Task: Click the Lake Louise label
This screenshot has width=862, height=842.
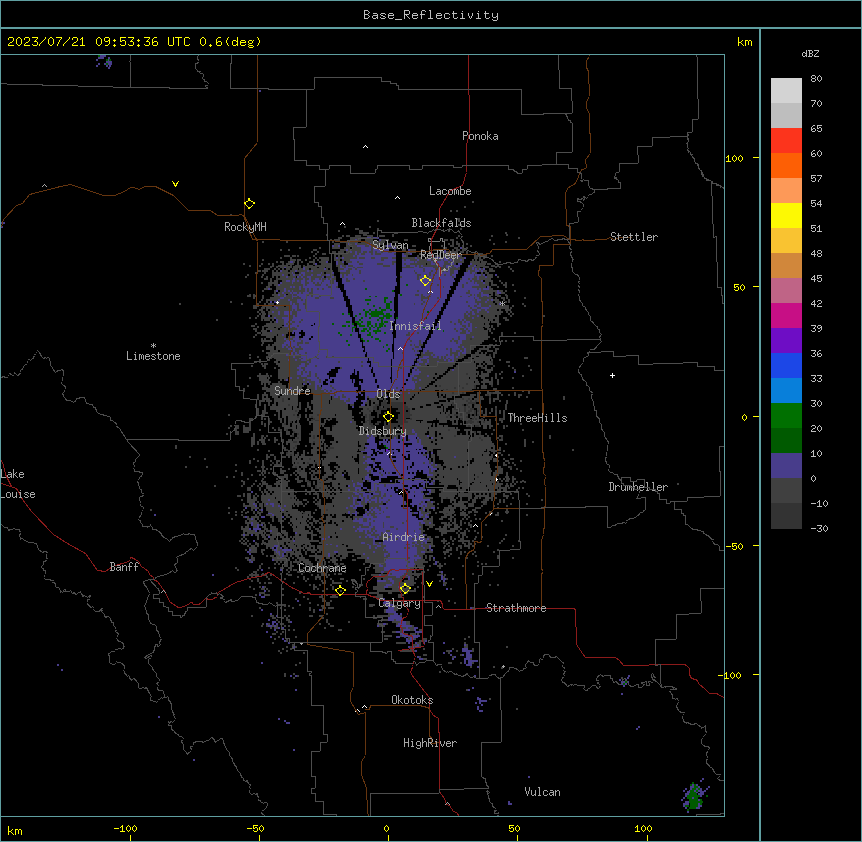Action: click(x=18, y=484)
